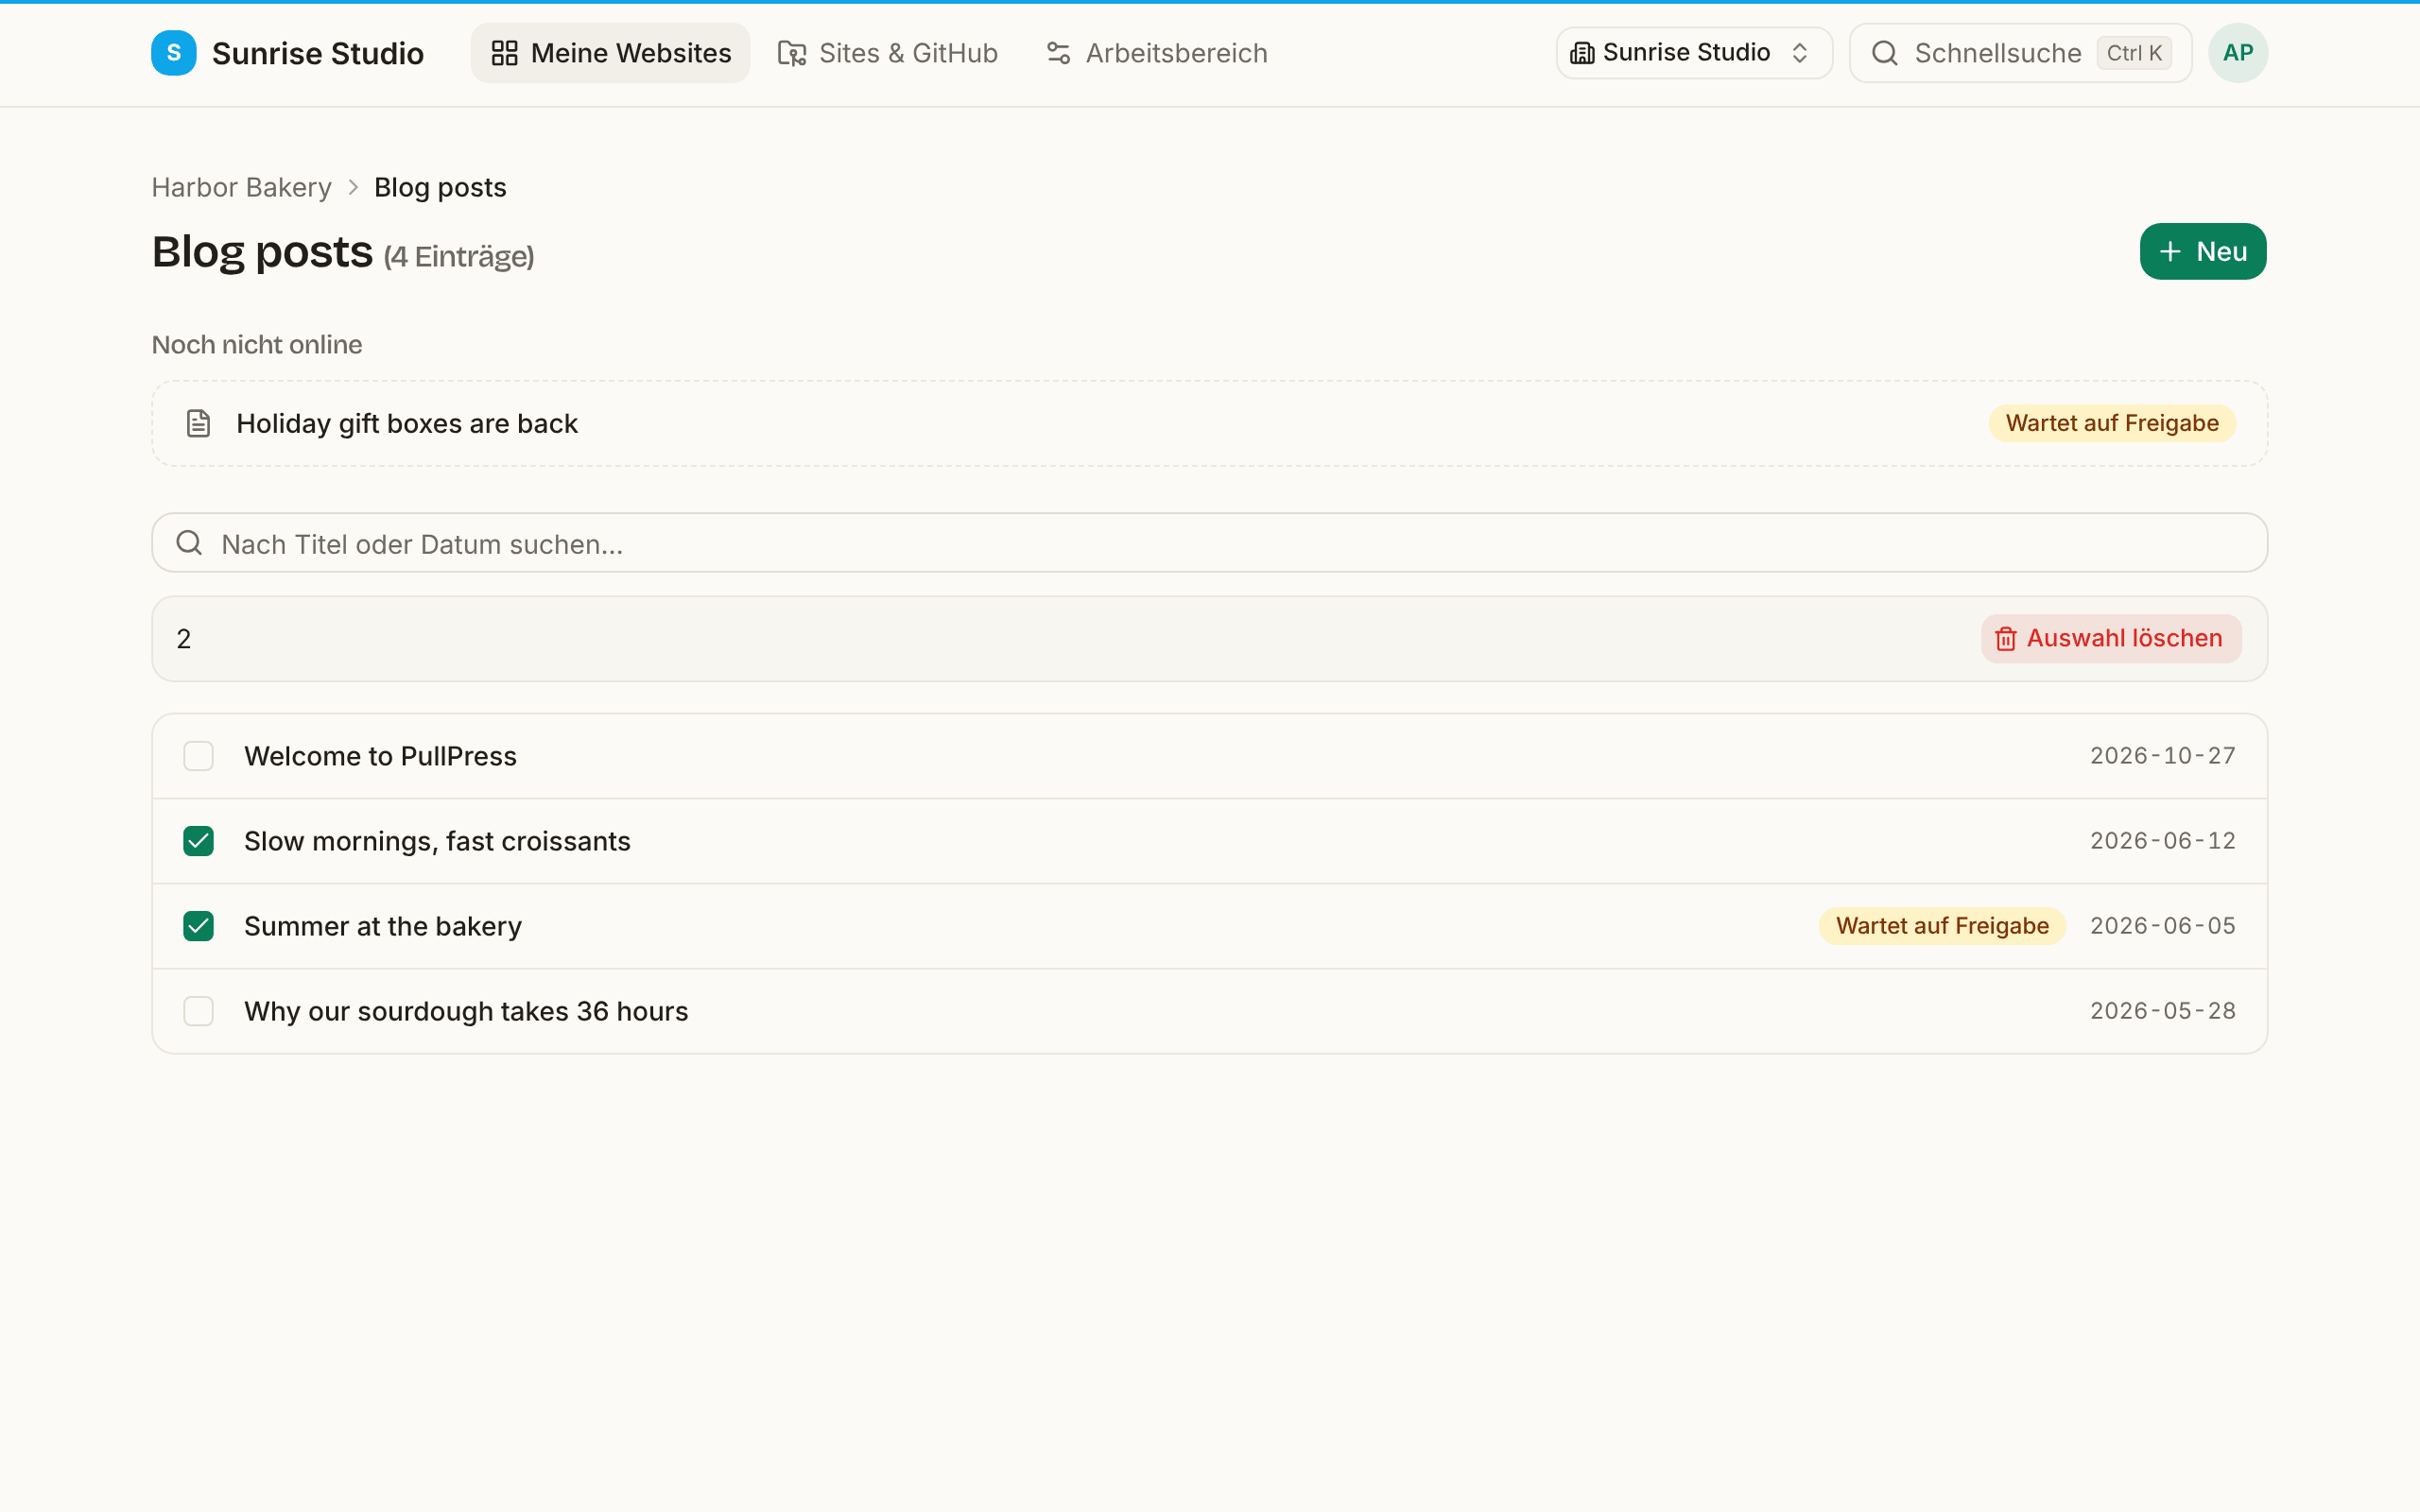
Task: Expand the Sunrise Studio workspace switcher
Action: point(1694,53)
